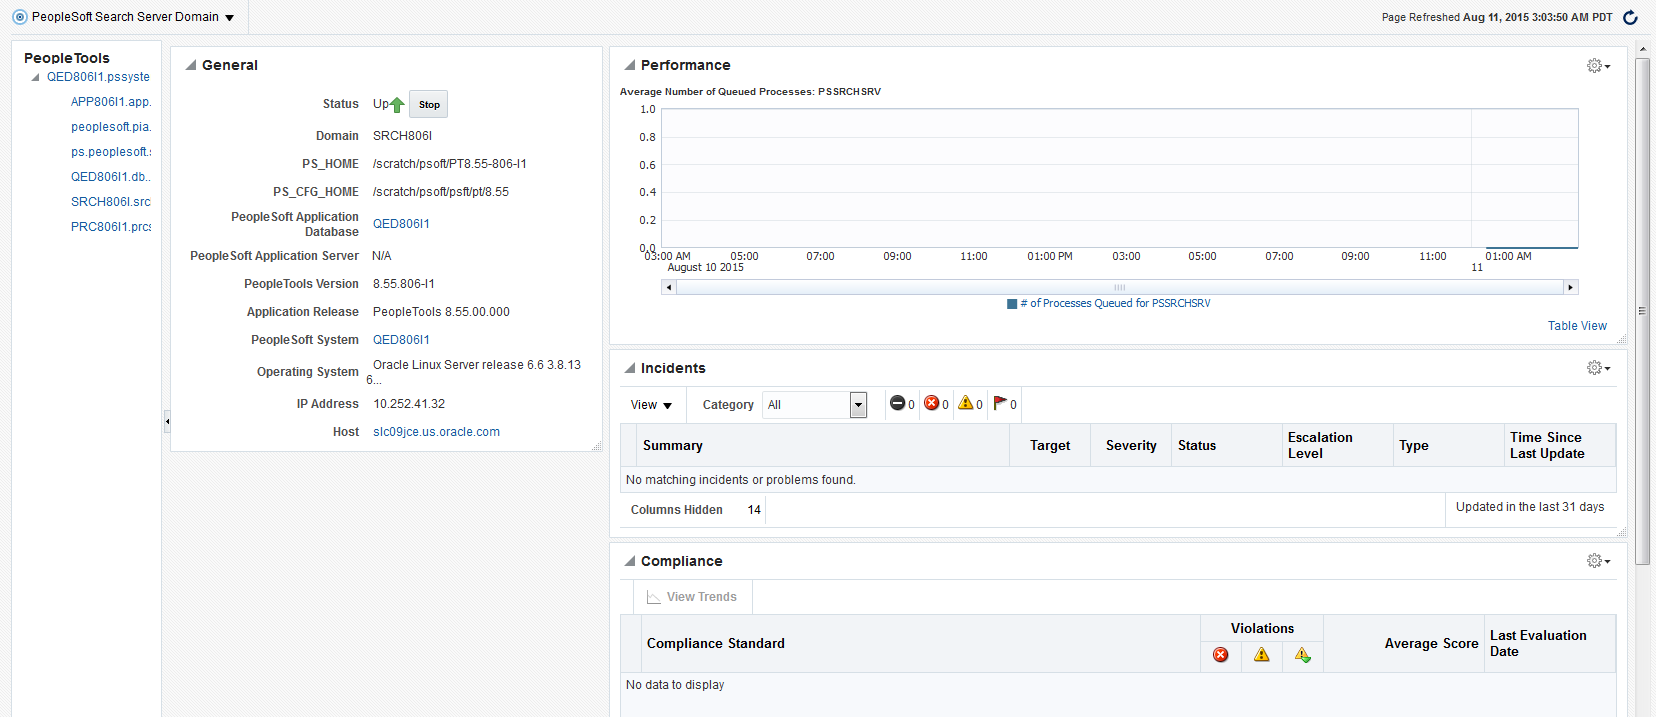
Task: Click the chart horizontal scrollbar
Action: click(x=1119, y=287)
